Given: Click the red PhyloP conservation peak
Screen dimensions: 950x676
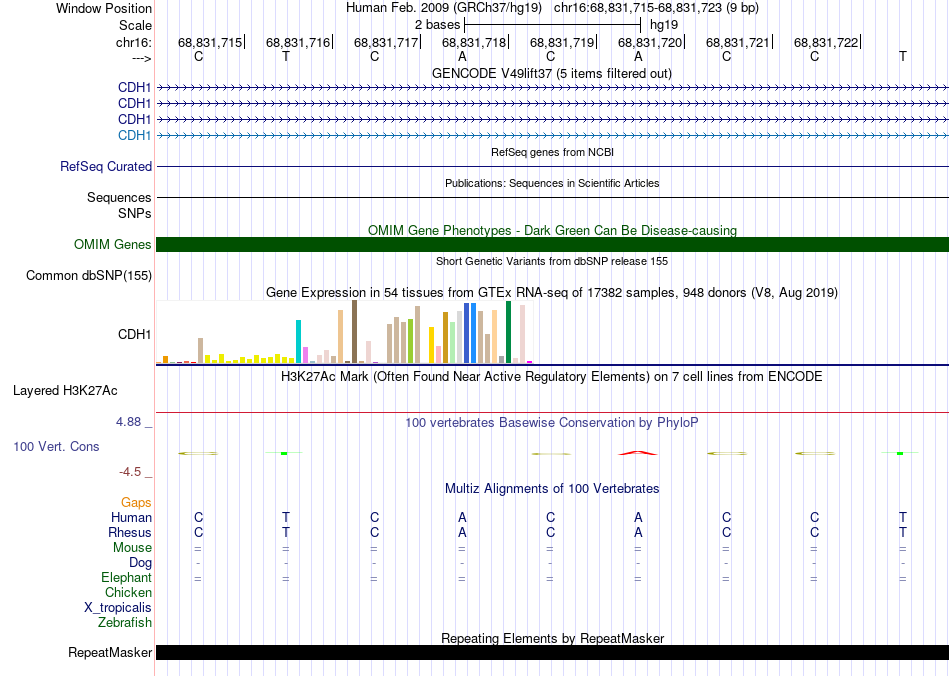Looking at the screenshot, I should [x=638, y=453].
